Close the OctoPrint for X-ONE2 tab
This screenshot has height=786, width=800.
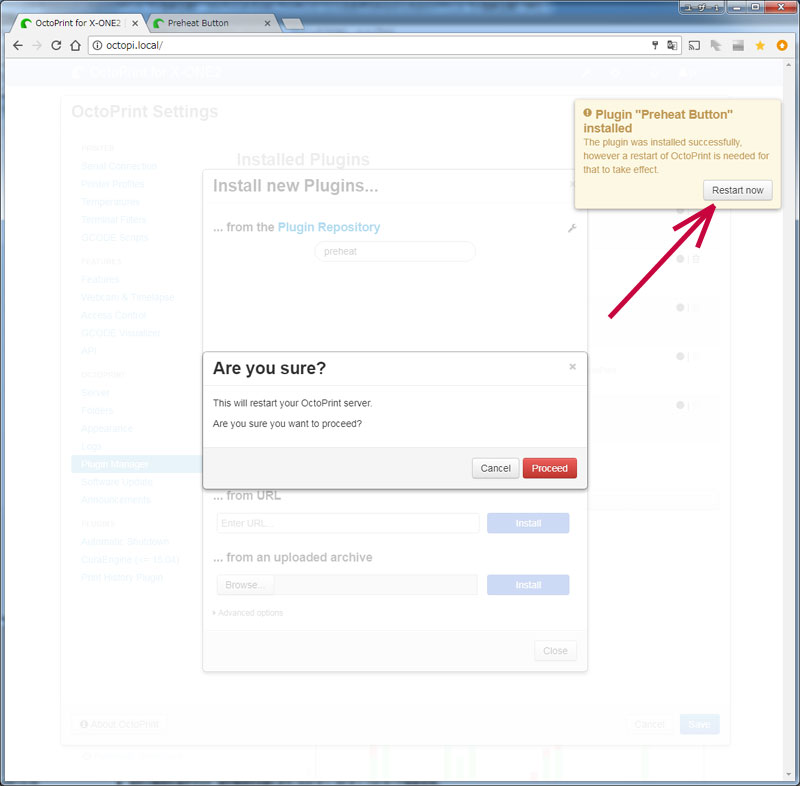pyautogui.click(x=135, y=23)
